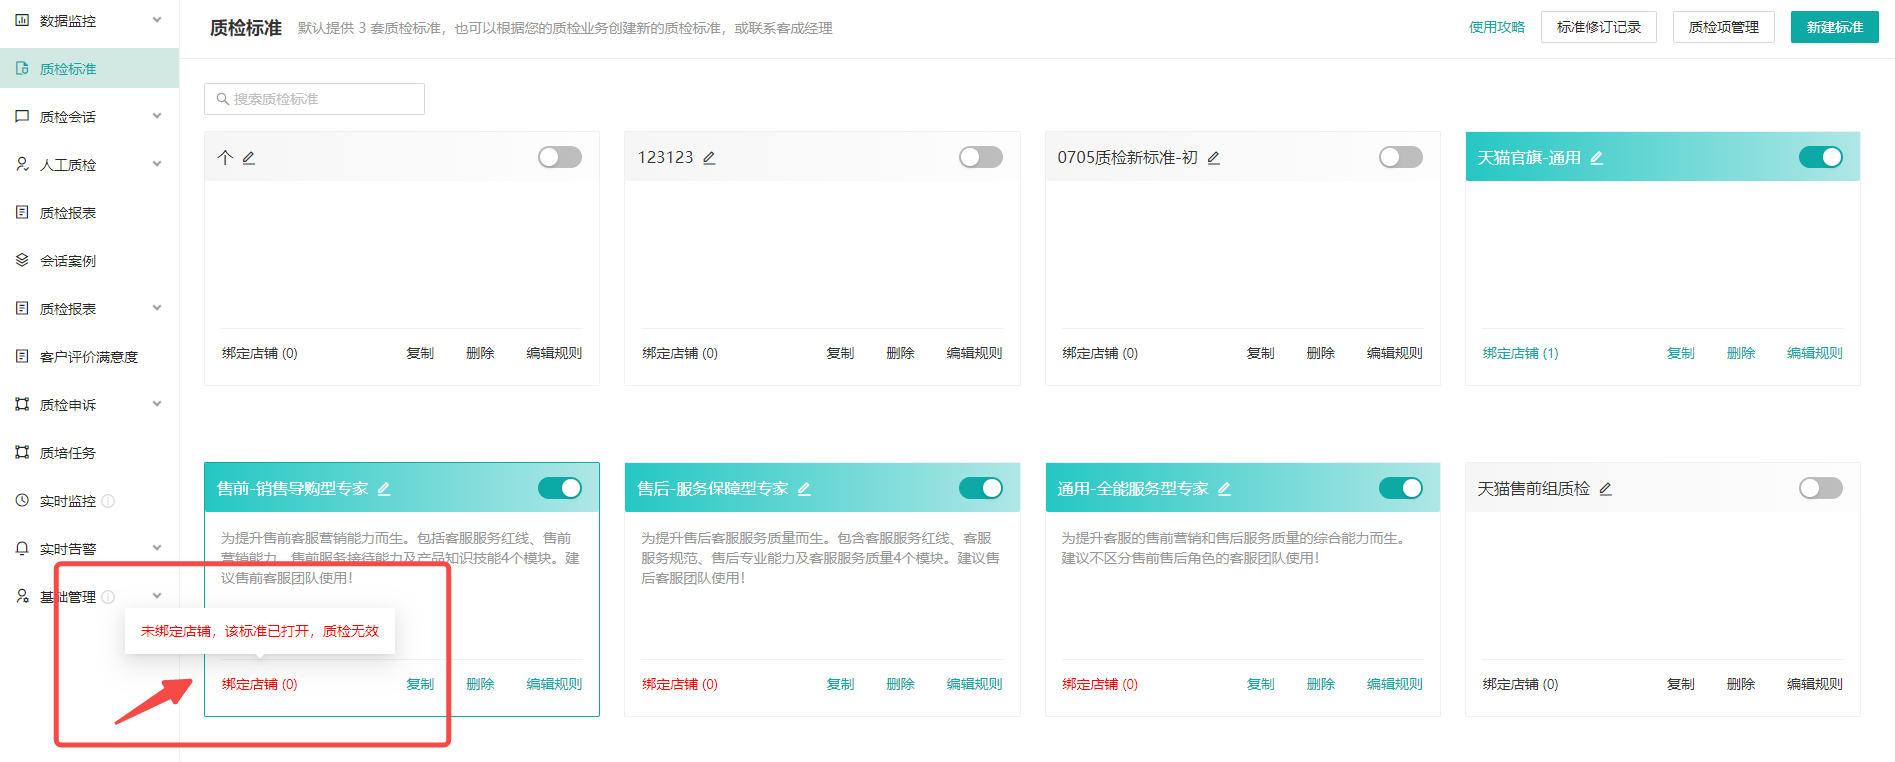Expand the 人工质检 menu chevron

click(x=157, y=164)
